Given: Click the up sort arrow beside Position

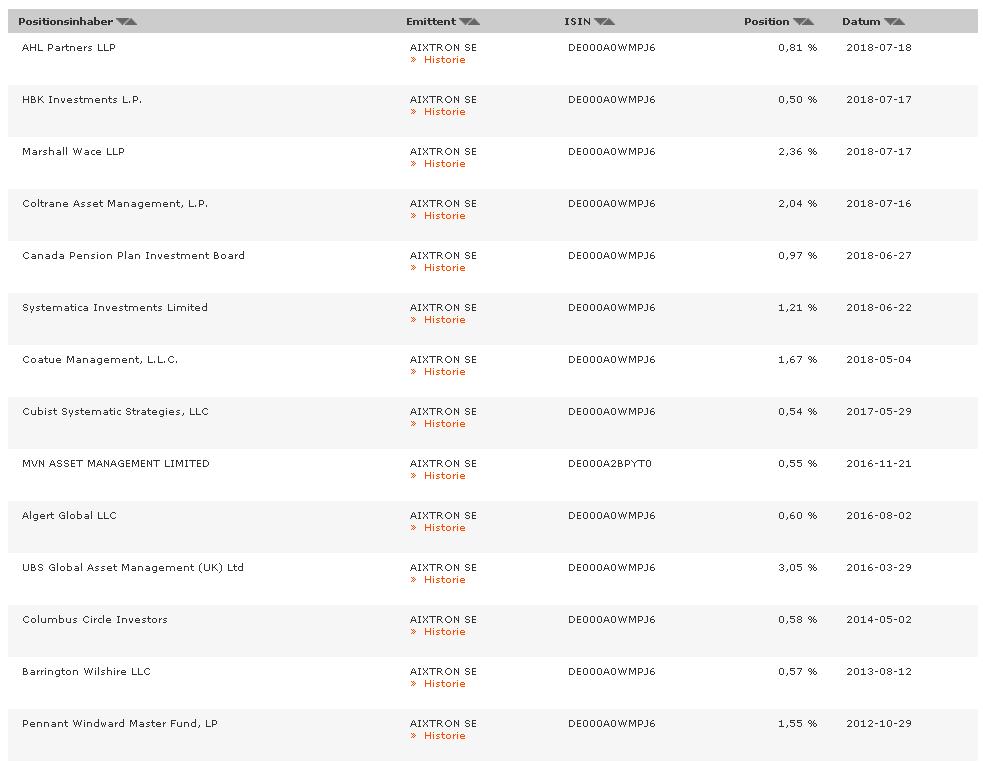Looking at the screenshot, I should point(809,21).
